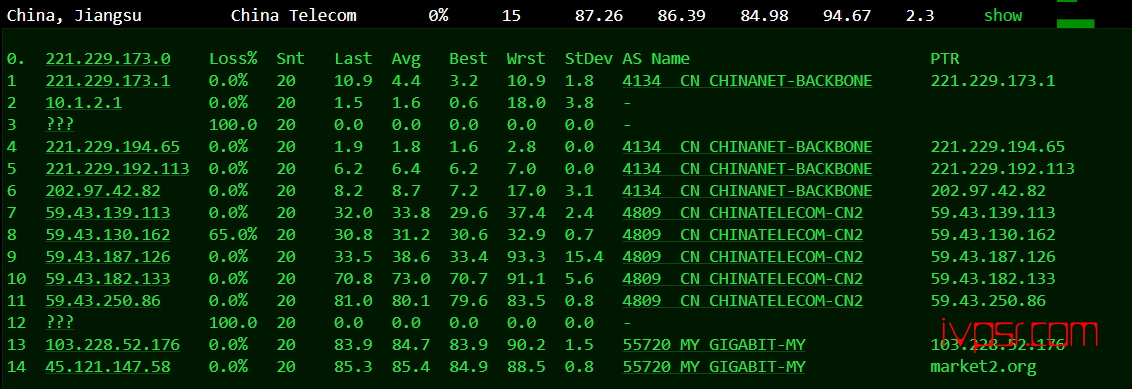Click the market2.org PTR text
Viewport: 1132px width, 389px height.
(983, 367)
